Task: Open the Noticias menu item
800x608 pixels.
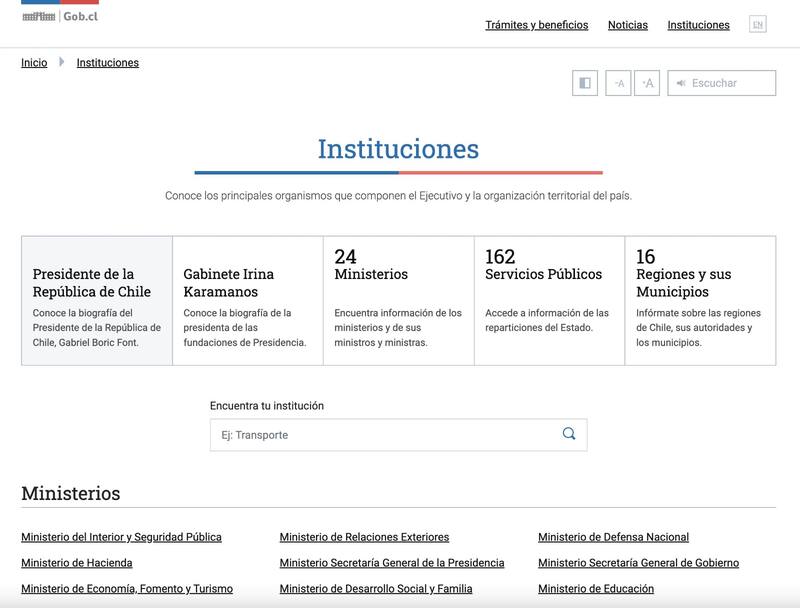Action: pyautogui.click(x=627, y=25)
